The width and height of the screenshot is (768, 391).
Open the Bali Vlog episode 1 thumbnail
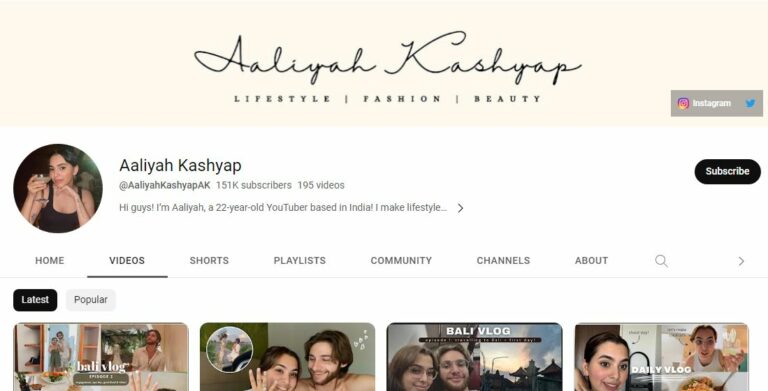coord(474,357)
